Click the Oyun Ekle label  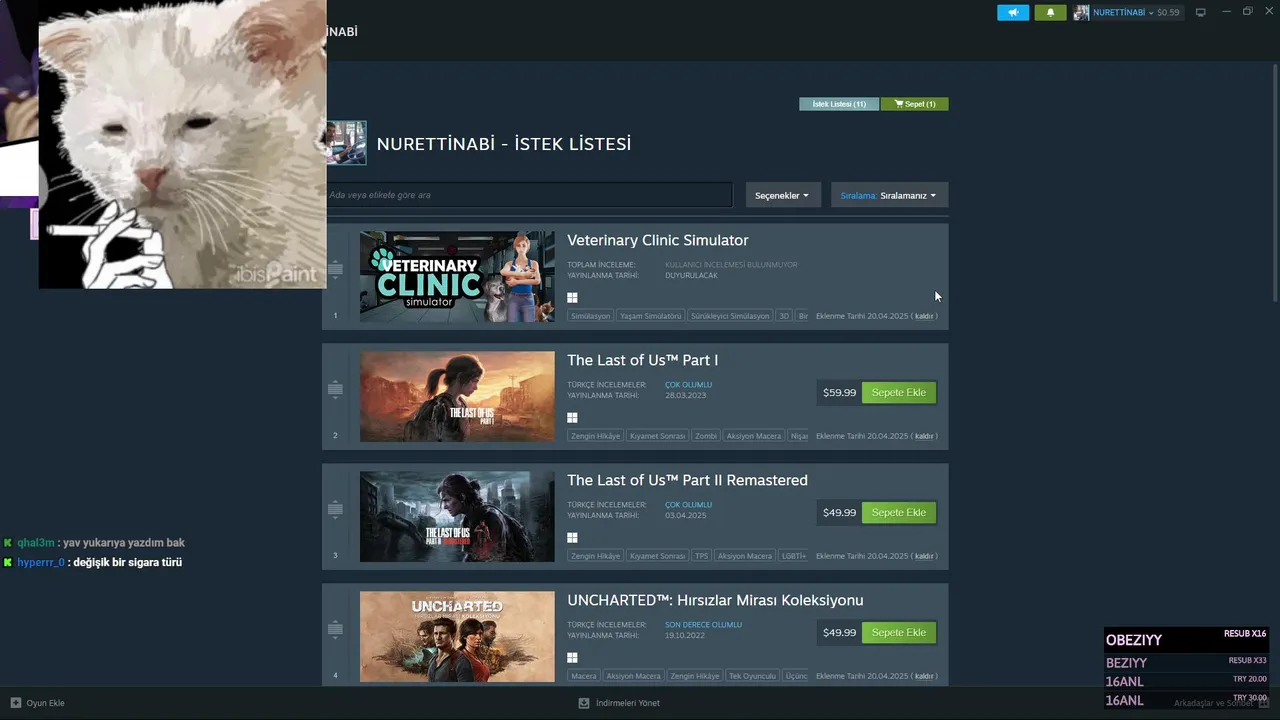[45, 703]
